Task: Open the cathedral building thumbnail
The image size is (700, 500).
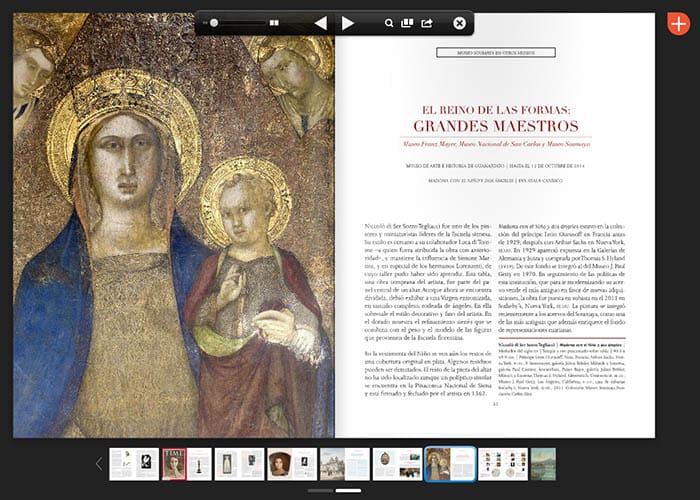Action: pyautogui.click(x=345, y=464)
